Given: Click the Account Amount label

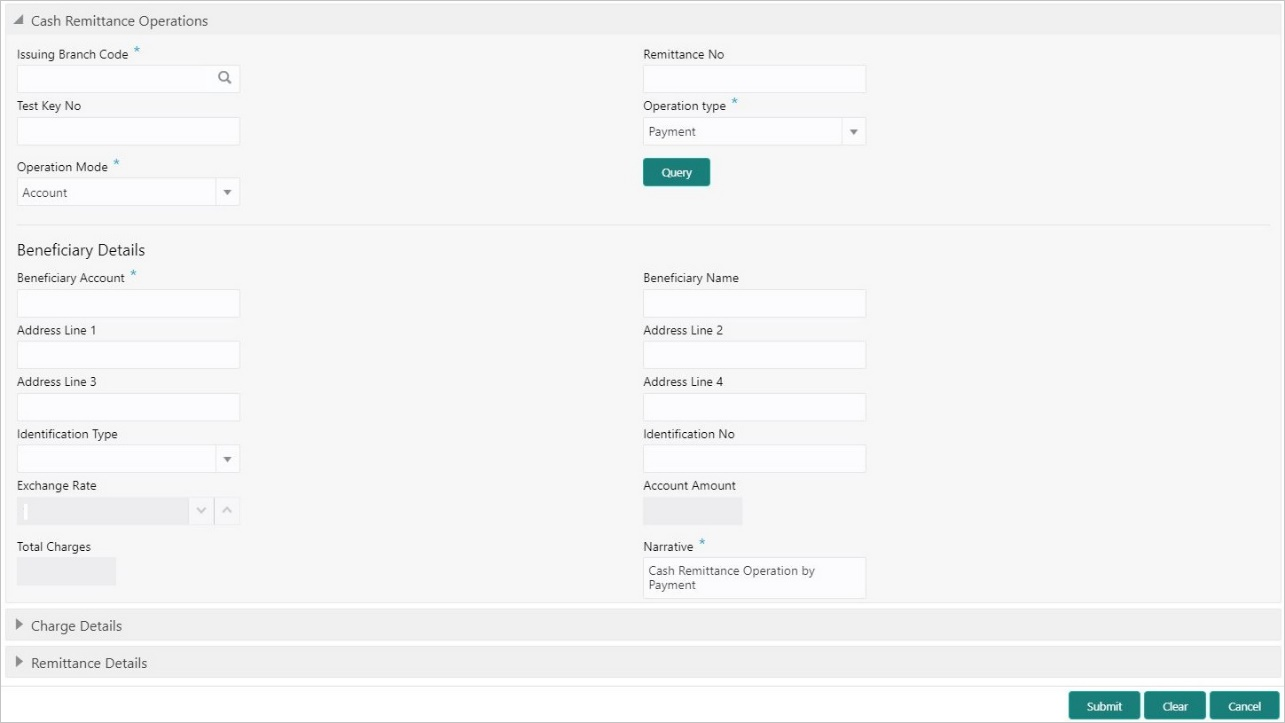Looking at the screenshot, I should coord(690,486).
